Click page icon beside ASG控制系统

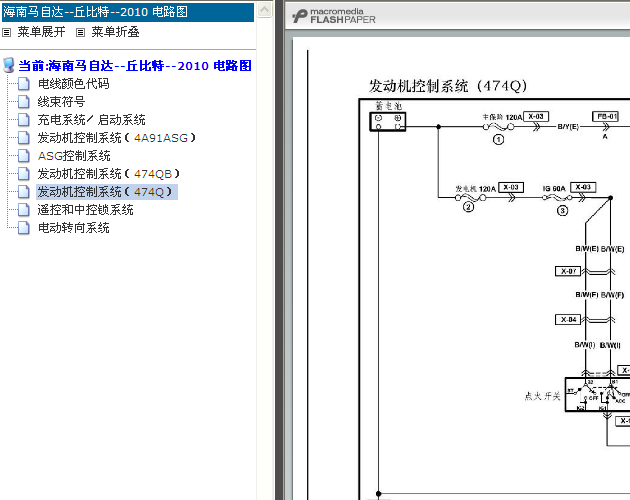tap(24, 156)
